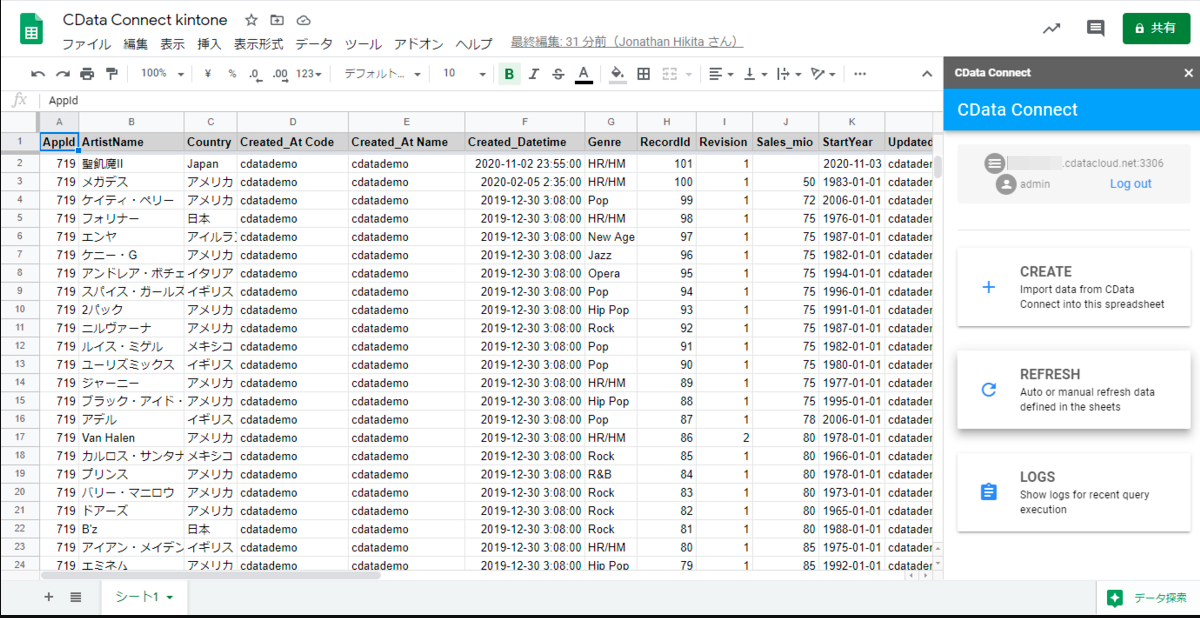Open horizontal align dropdown
The height and width of the screenshot is (618, 1200).
[720, 74]
